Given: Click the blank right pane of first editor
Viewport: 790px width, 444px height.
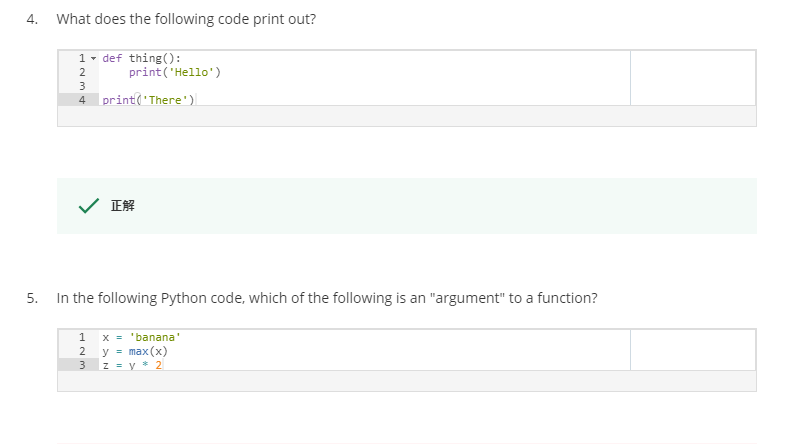Looking at the screenshot, I should 693,78.
